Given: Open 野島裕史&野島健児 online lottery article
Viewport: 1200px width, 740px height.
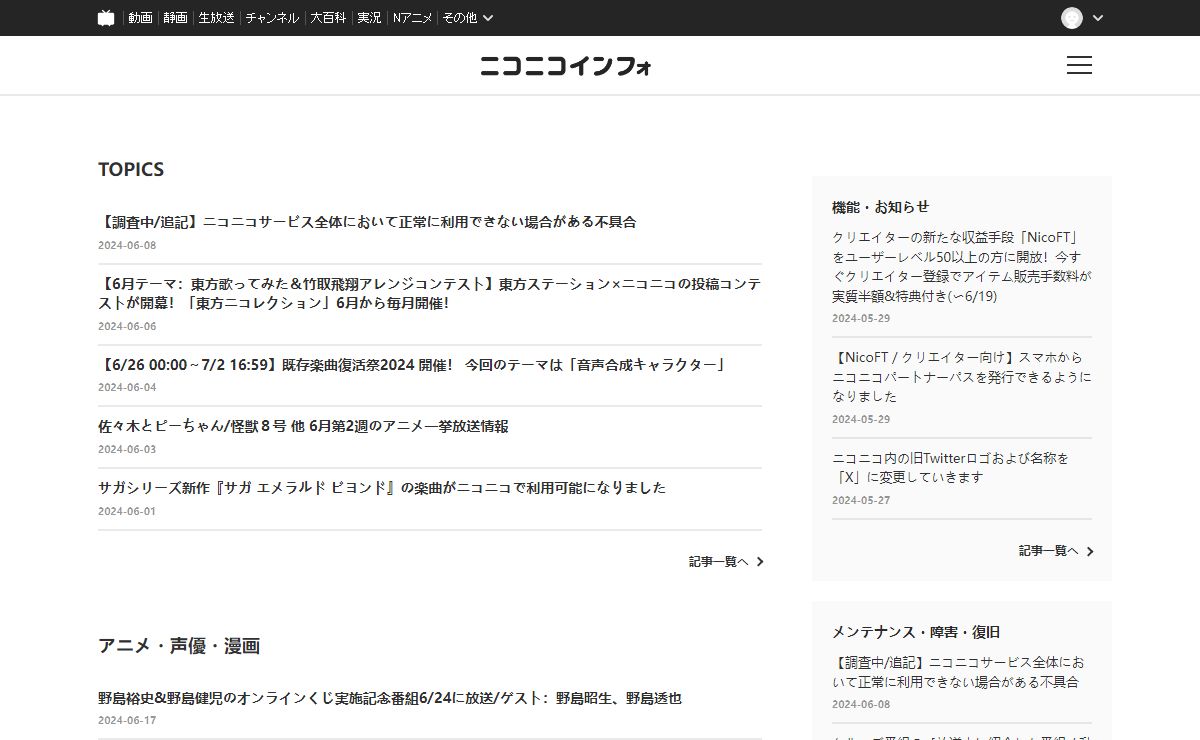Looking at the screenshot, I should pyautogui.click(x=390, y=698).
